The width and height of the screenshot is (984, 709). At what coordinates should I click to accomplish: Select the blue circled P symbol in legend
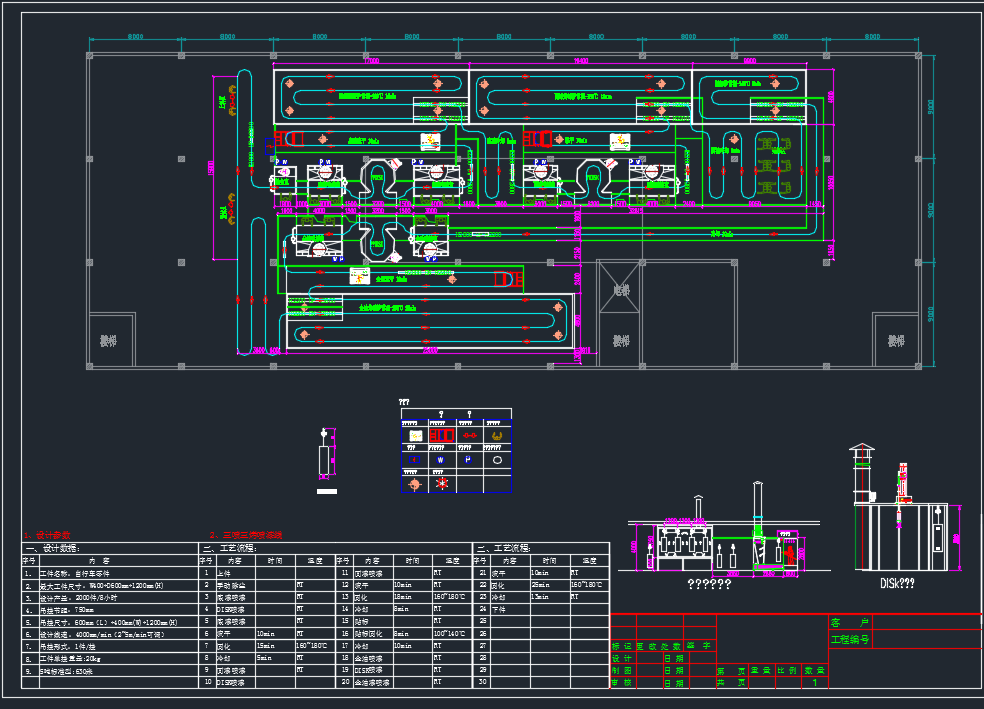pyautogui.click(x=468, y=460)
